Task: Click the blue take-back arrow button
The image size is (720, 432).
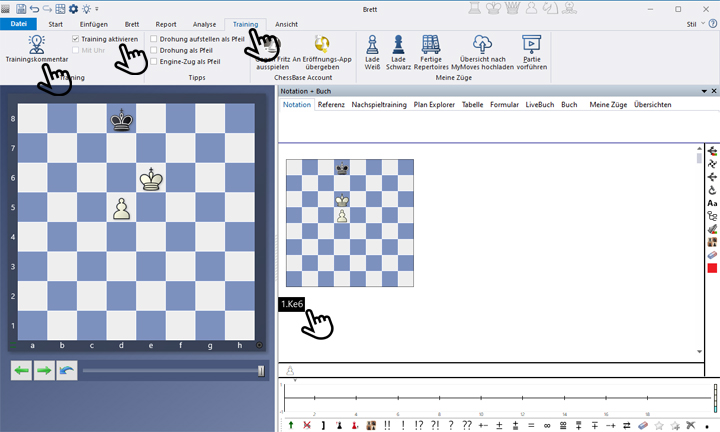Action: click(67, 371)
